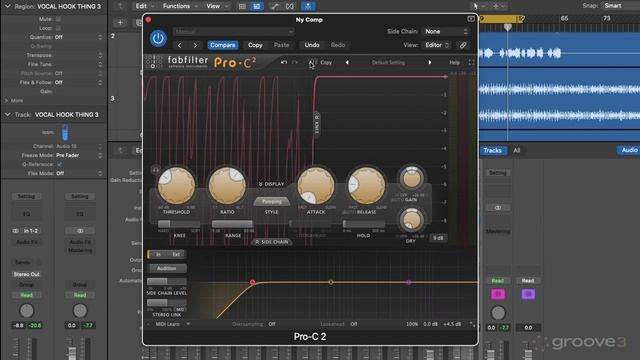Image resolution: width=640 pixels, height=360 pixels.
Task: Collapse the Side Chain section
Action: pos(272,242)
